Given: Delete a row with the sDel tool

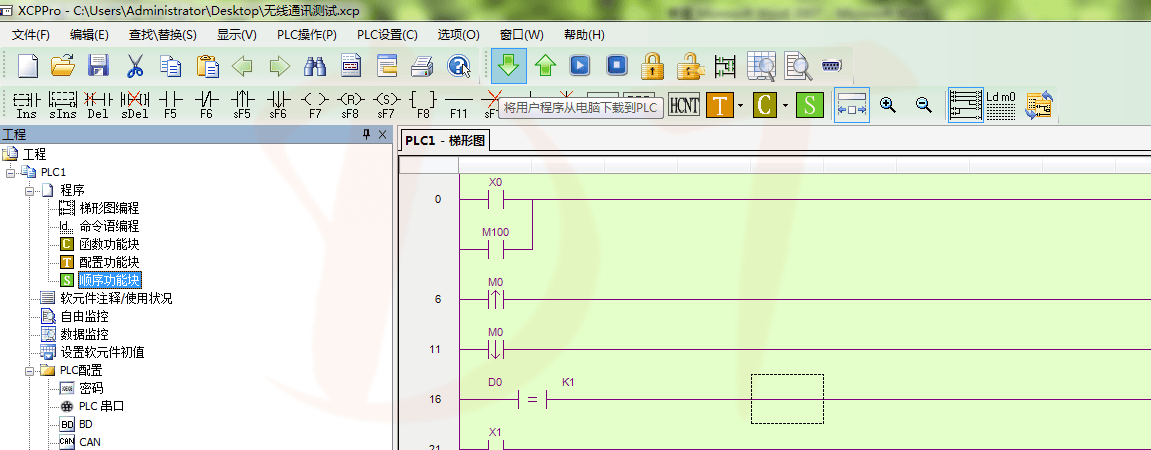Looking at the screenshot, I should tap(134, 105).
